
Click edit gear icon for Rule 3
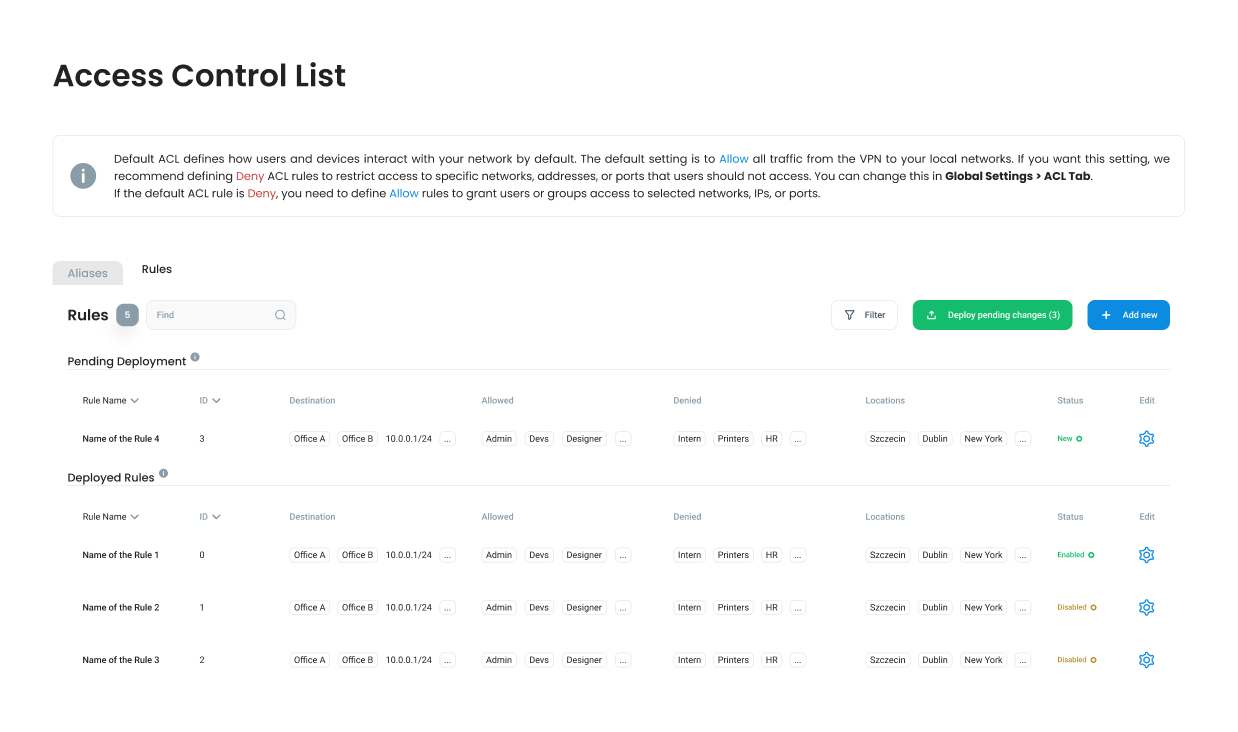1146,660
